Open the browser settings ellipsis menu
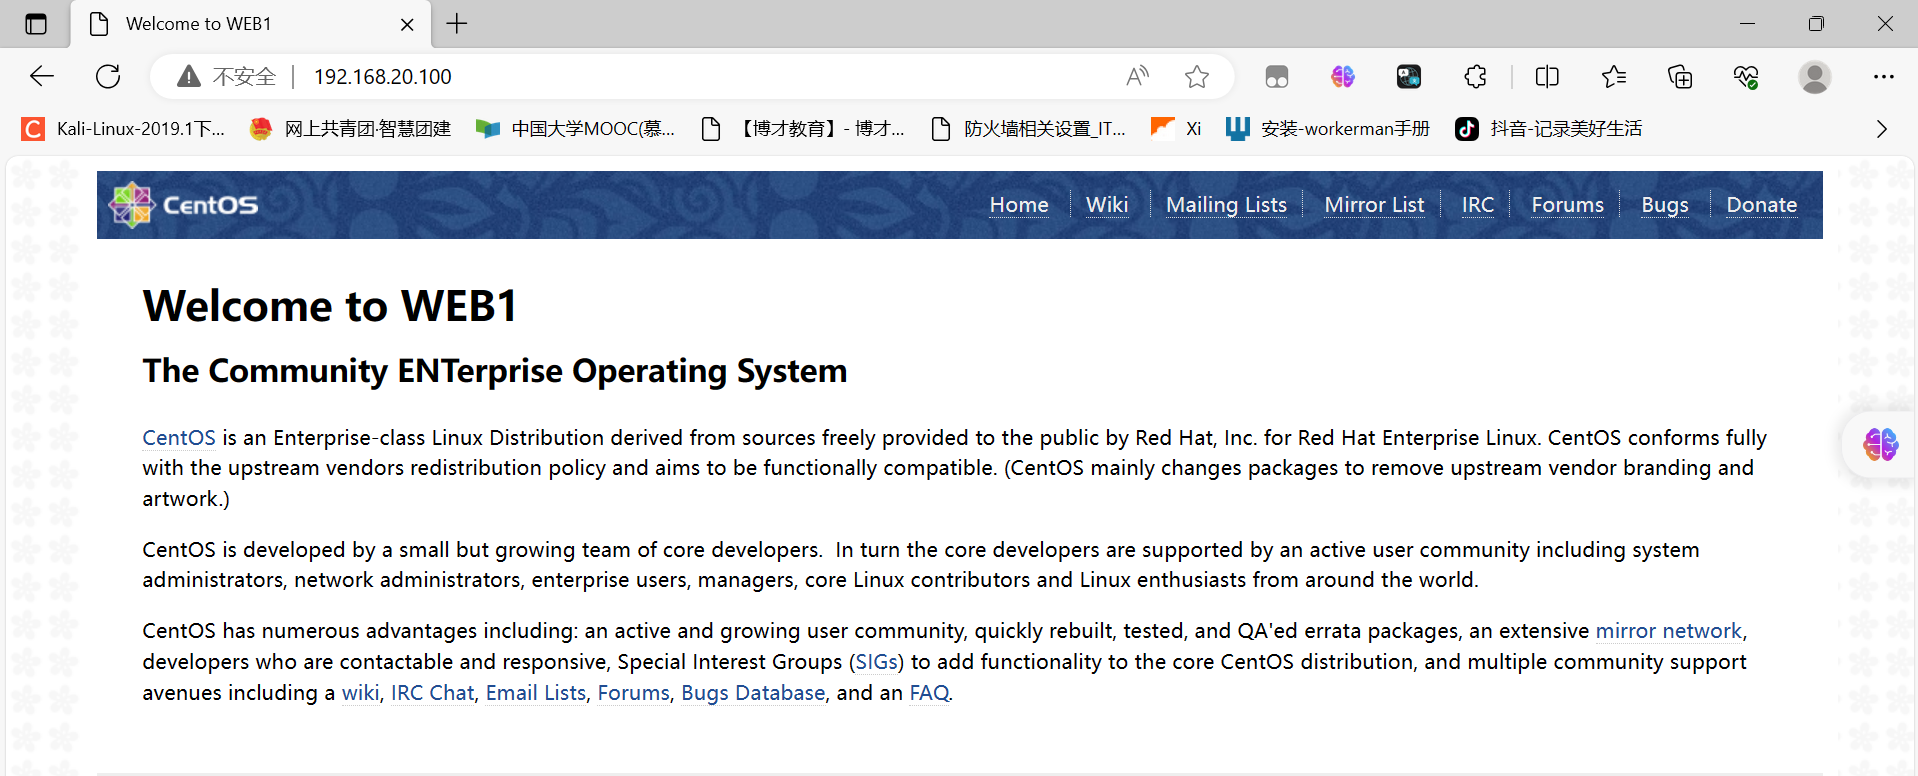1918x776 pixels. pos(1884,76)
